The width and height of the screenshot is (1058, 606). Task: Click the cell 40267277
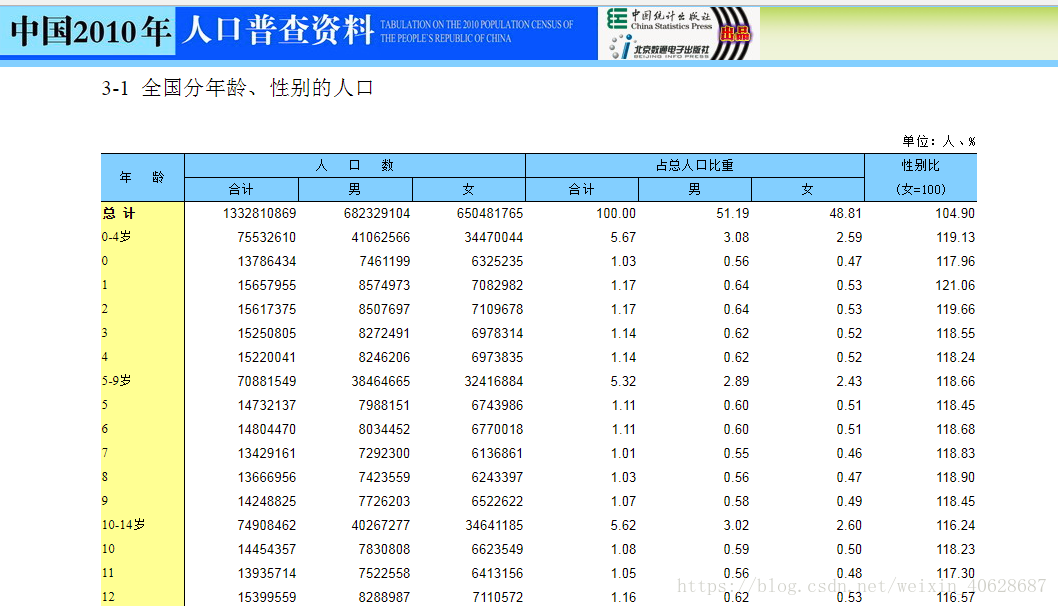pyautogui.click(x=381, y=525)
